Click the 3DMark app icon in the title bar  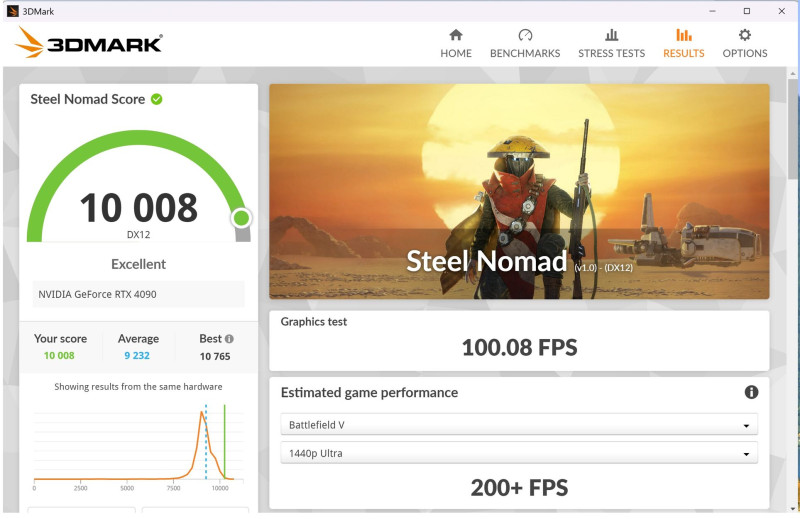click(x=12, y=11)
